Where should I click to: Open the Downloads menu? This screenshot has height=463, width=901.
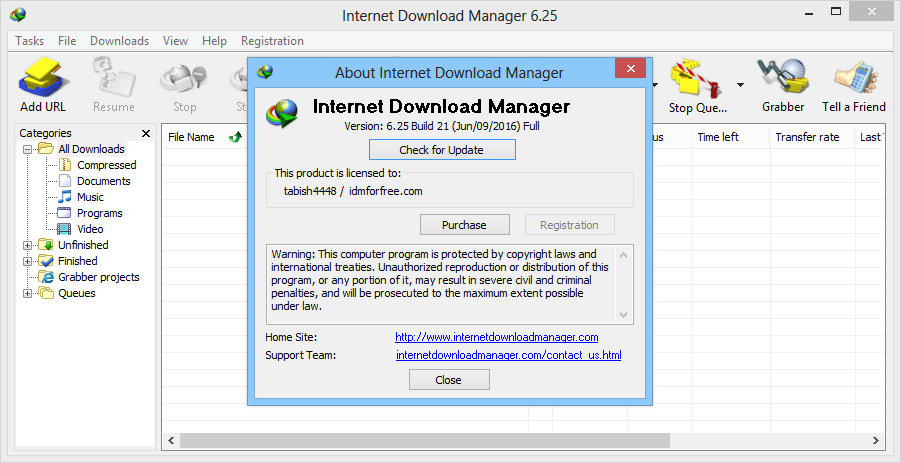120,41
